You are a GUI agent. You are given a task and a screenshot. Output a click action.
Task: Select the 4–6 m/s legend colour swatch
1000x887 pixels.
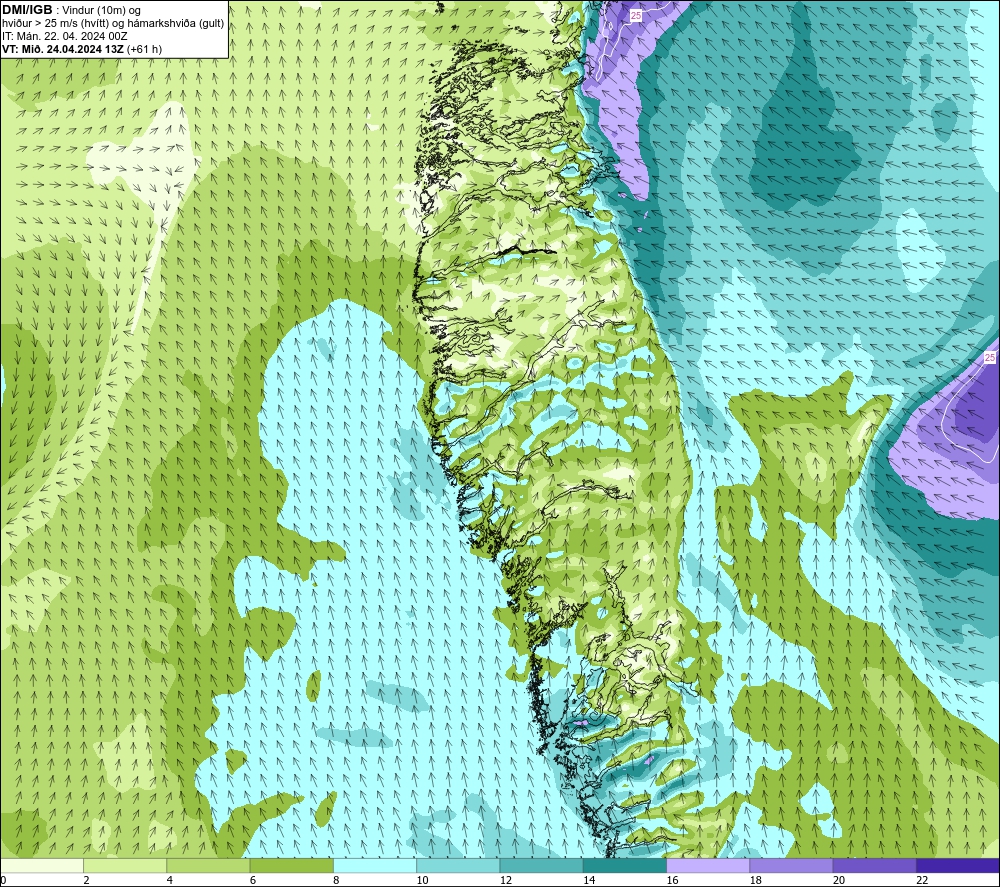click(209, 865)
